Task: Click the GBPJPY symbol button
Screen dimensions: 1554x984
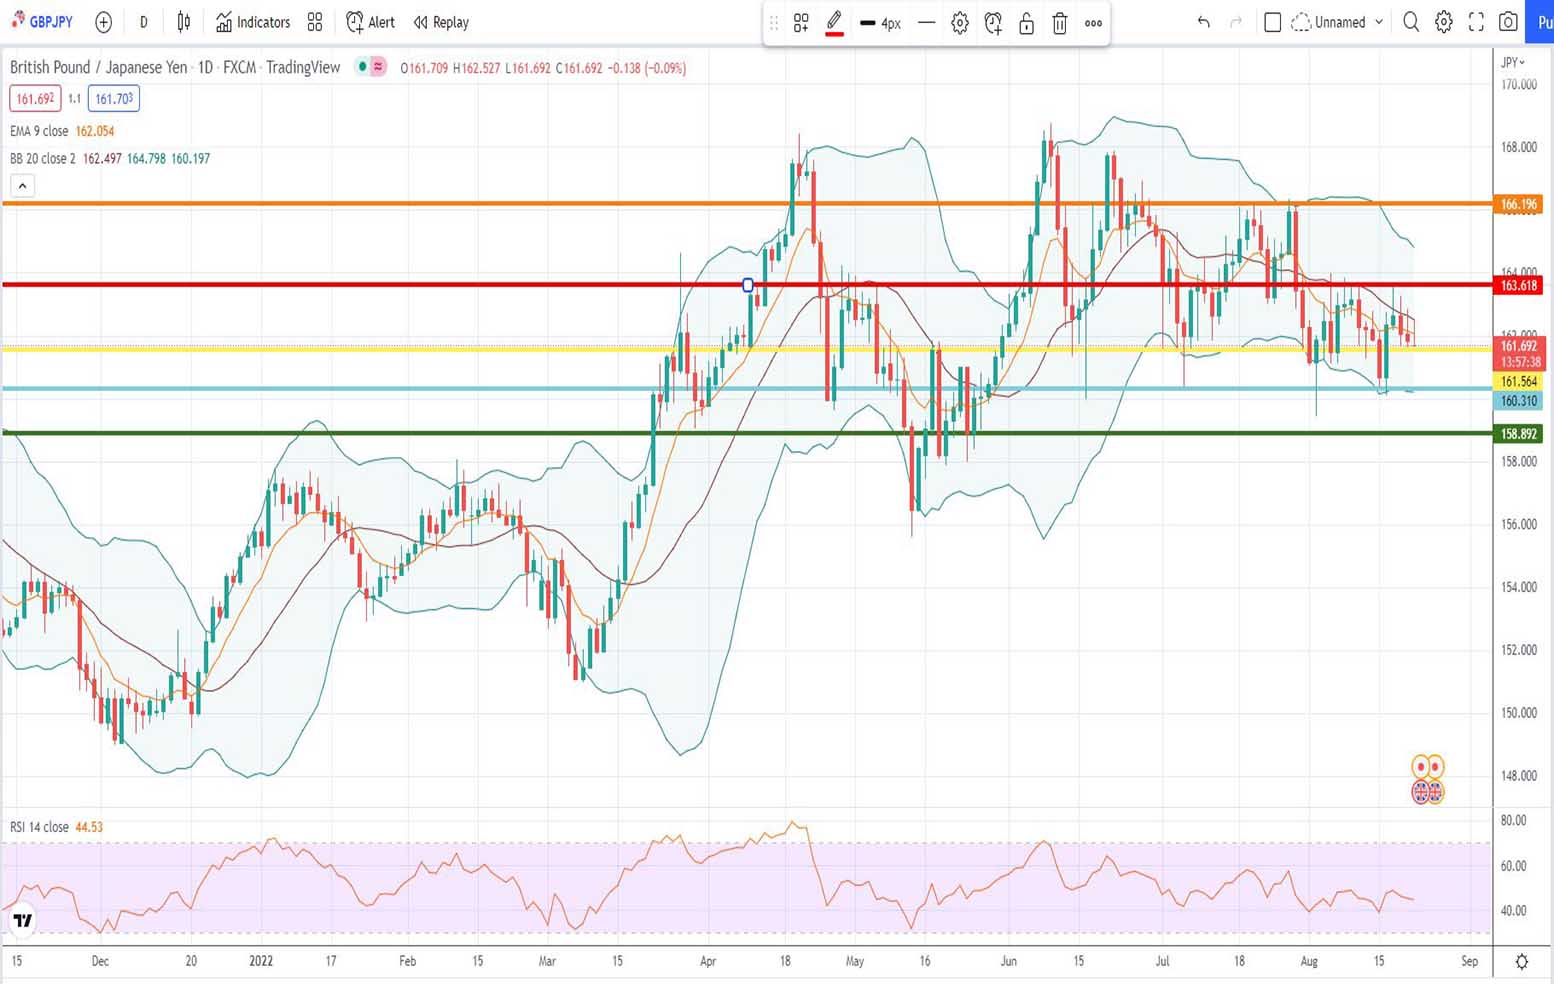Action: [x=42, y=22]
